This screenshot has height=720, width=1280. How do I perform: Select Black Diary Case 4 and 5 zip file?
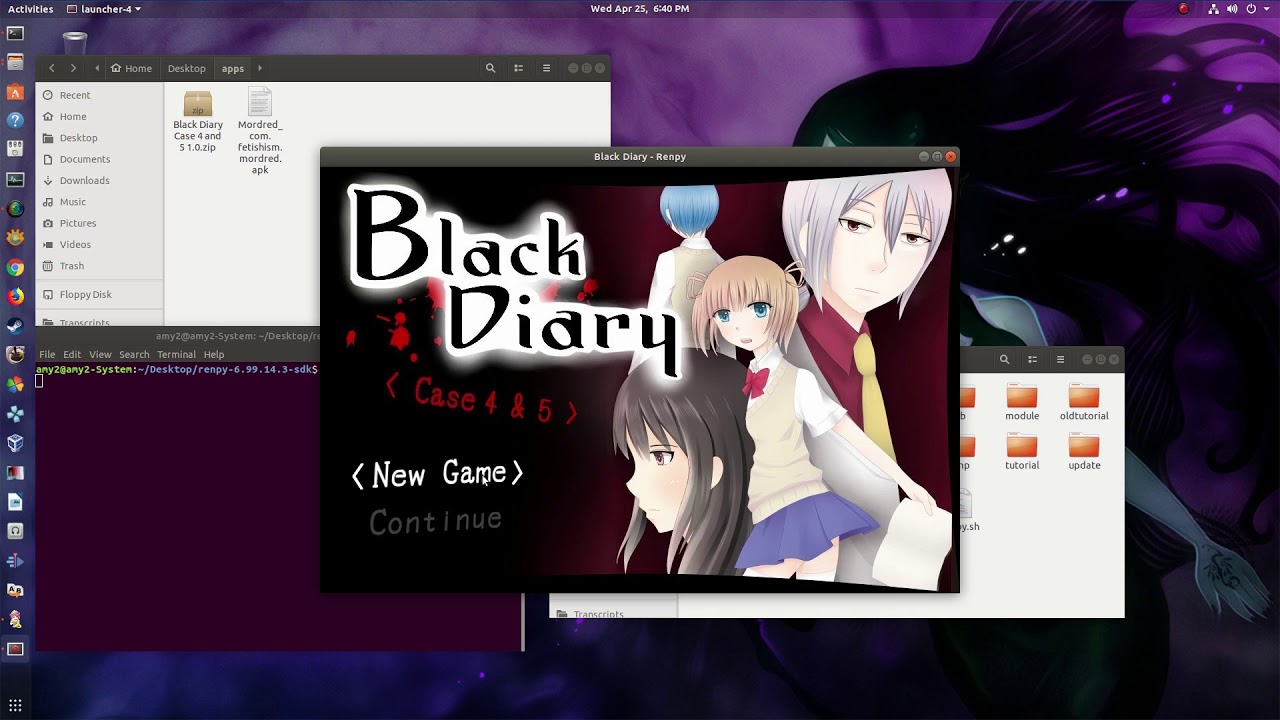(x=198, y=122)
